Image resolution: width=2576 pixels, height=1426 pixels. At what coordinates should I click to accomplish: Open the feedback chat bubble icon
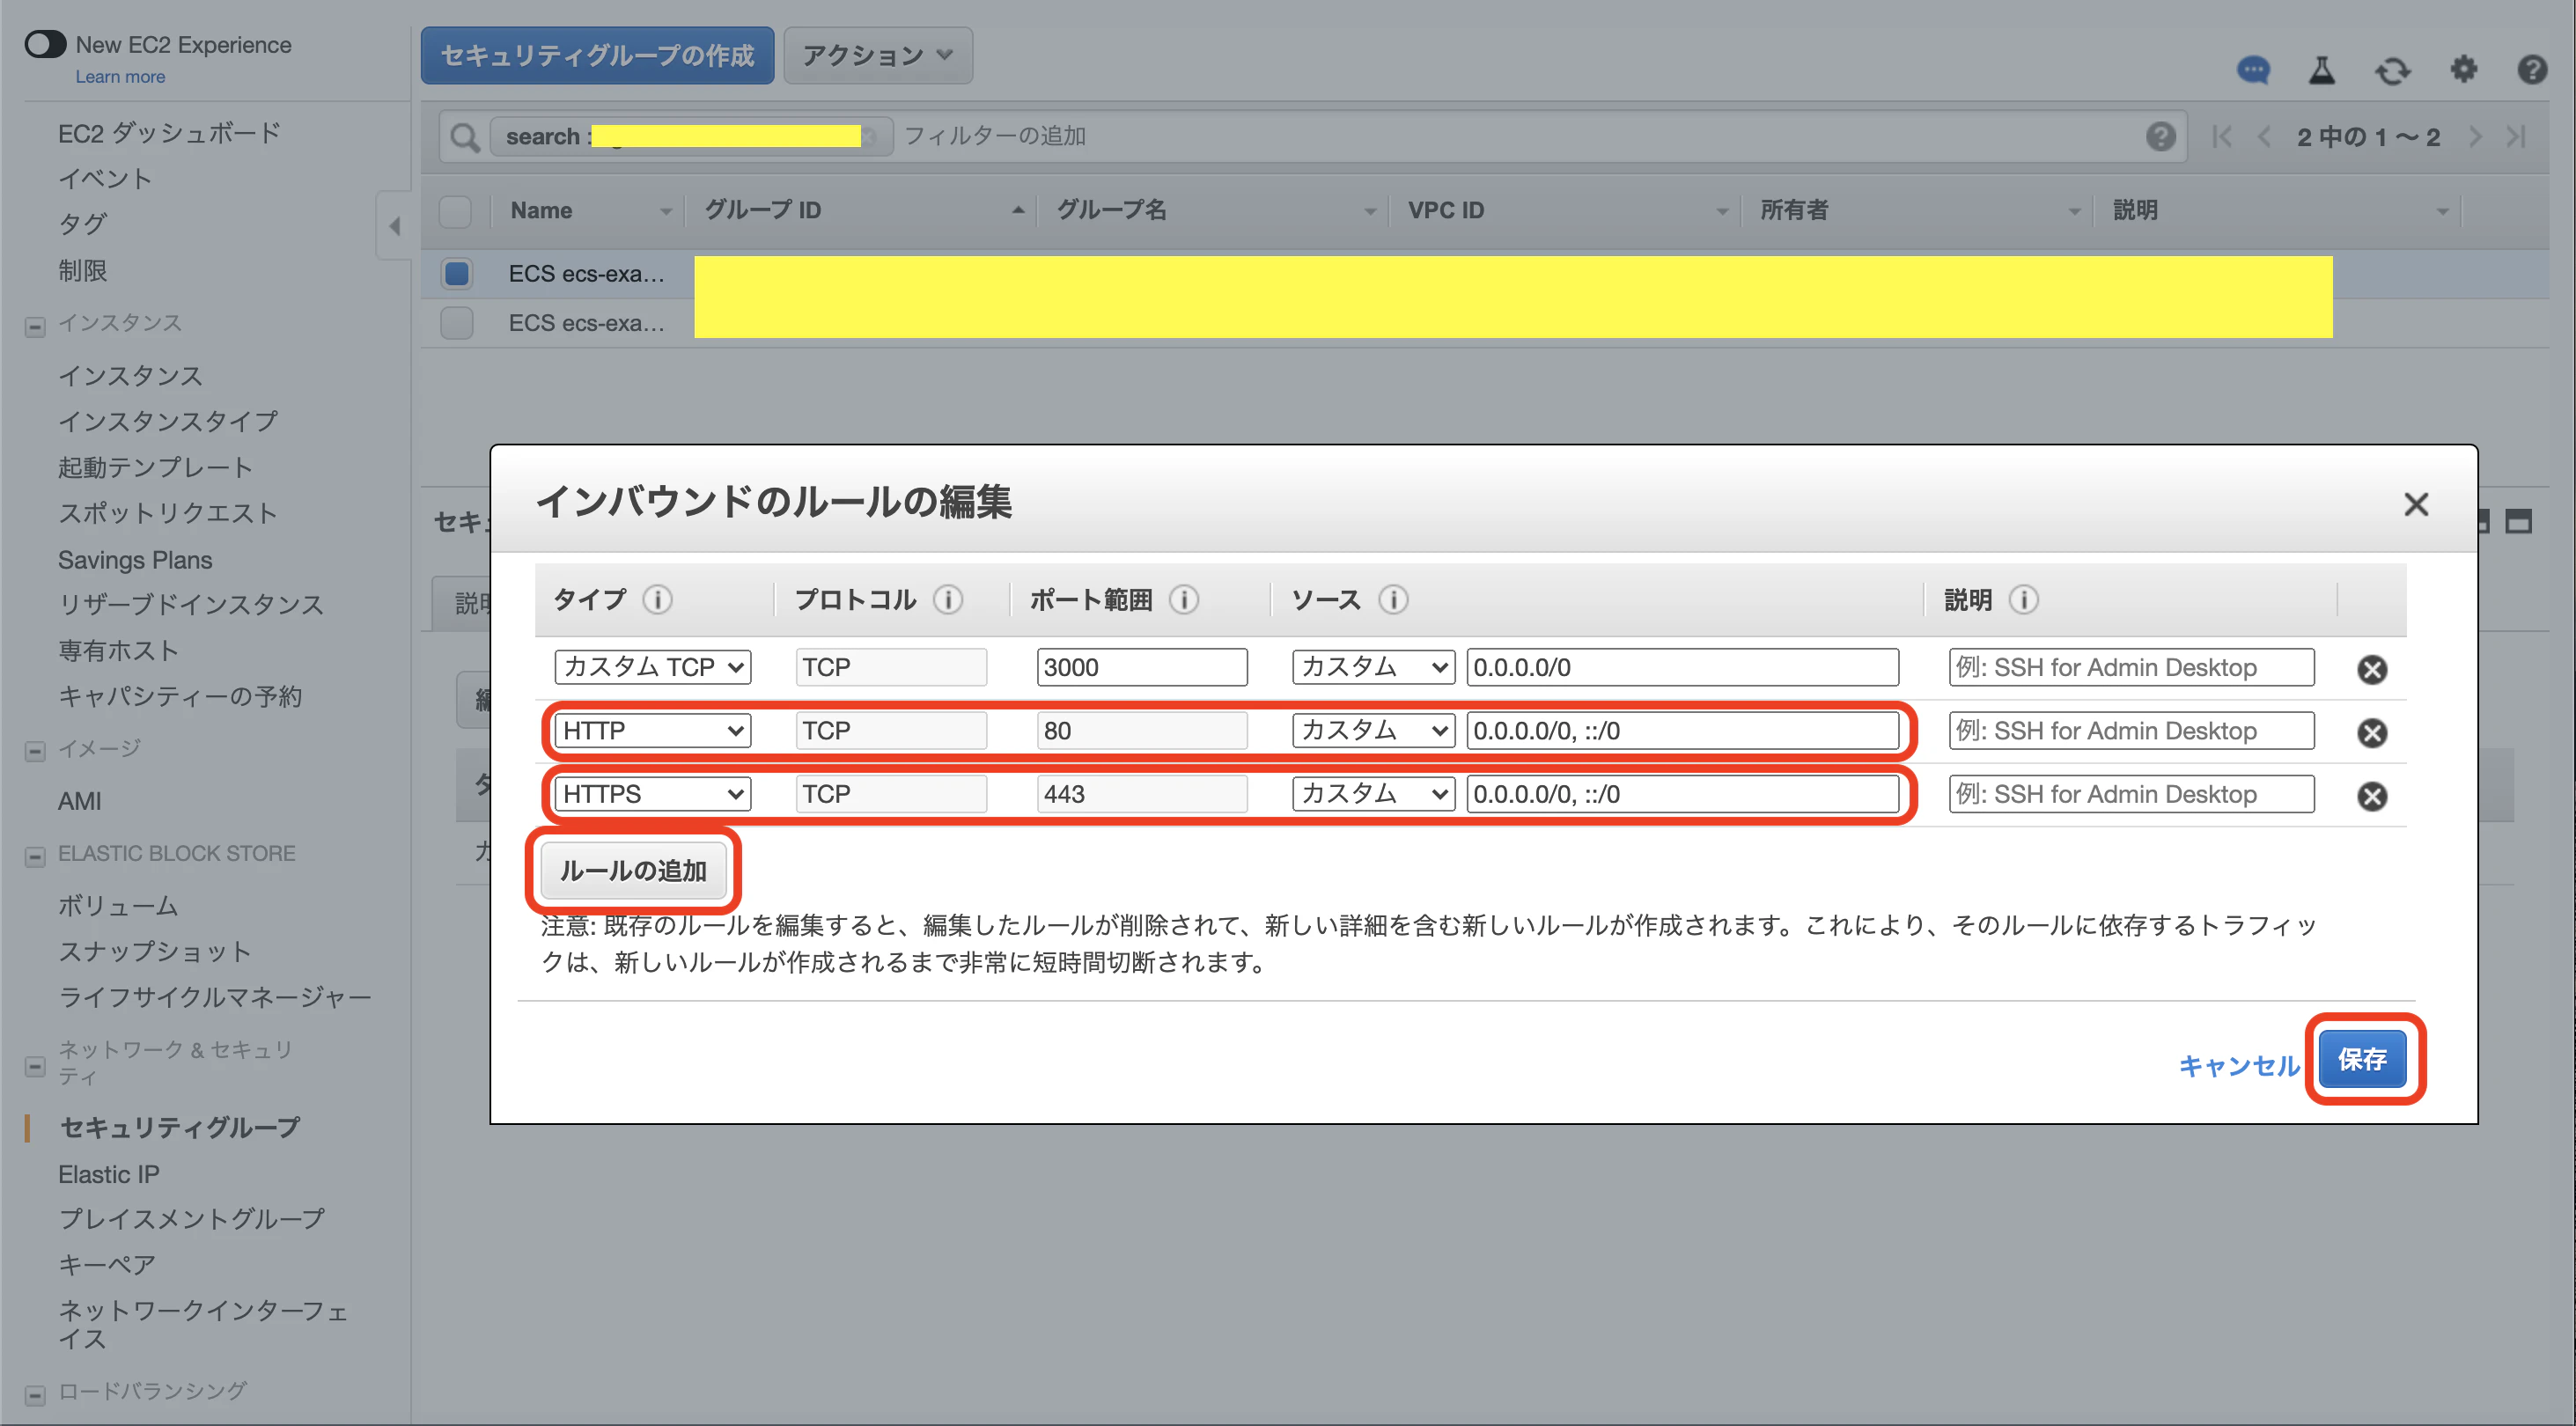pyautogui.click(x=2252, y=70)
